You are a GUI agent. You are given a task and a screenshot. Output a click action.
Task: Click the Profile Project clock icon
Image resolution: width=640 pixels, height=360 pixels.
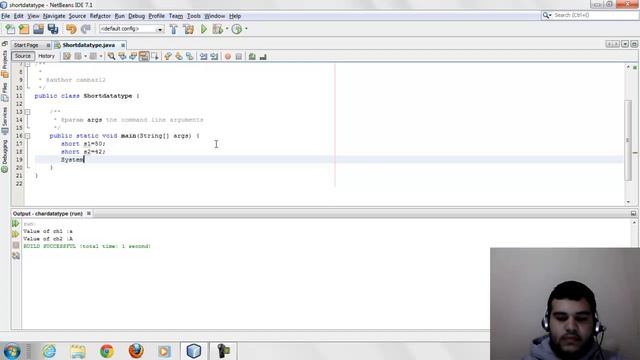point(237,29)
